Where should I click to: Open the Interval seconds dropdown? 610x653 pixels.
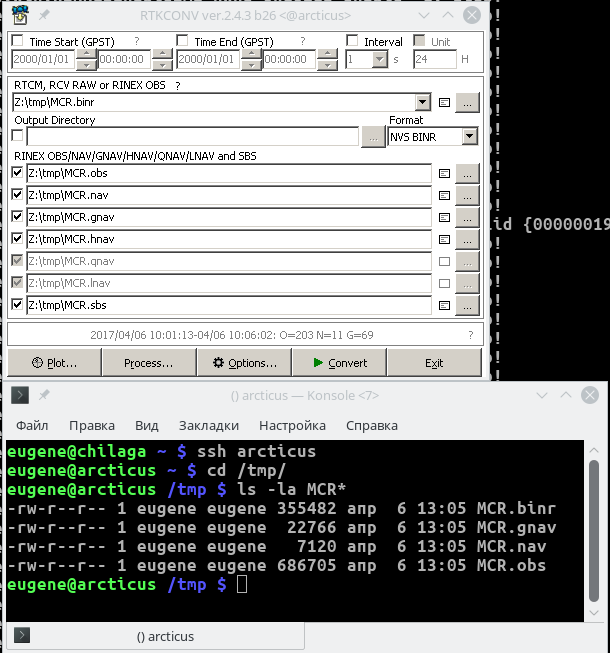click(x=379, y=60)
